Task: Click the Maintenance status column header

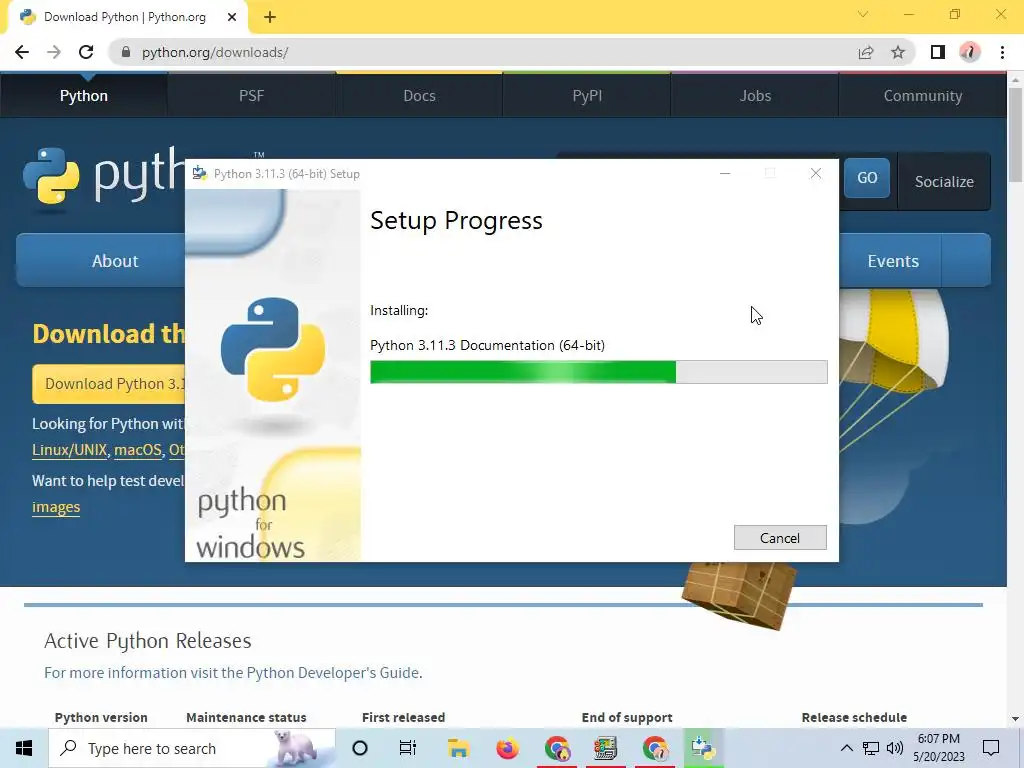Action: [246, 717]
